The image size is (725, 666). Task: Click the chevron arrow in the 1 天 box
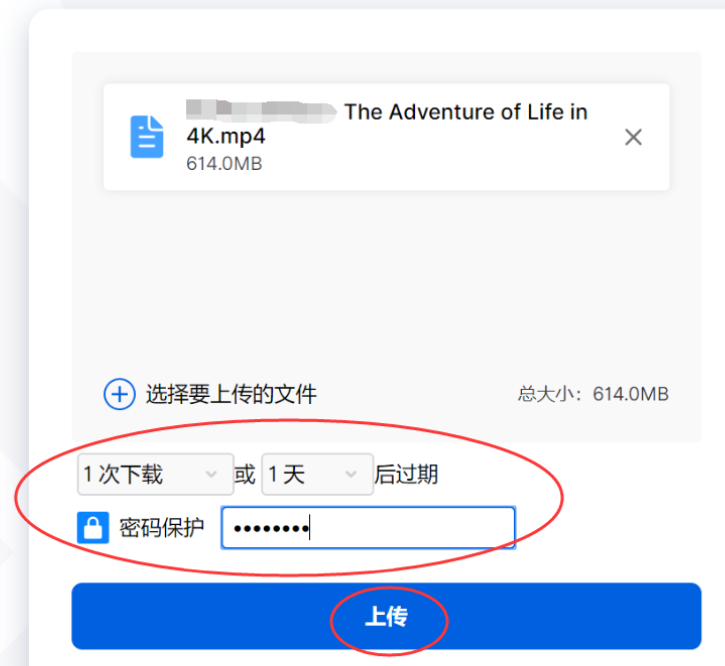351,475
